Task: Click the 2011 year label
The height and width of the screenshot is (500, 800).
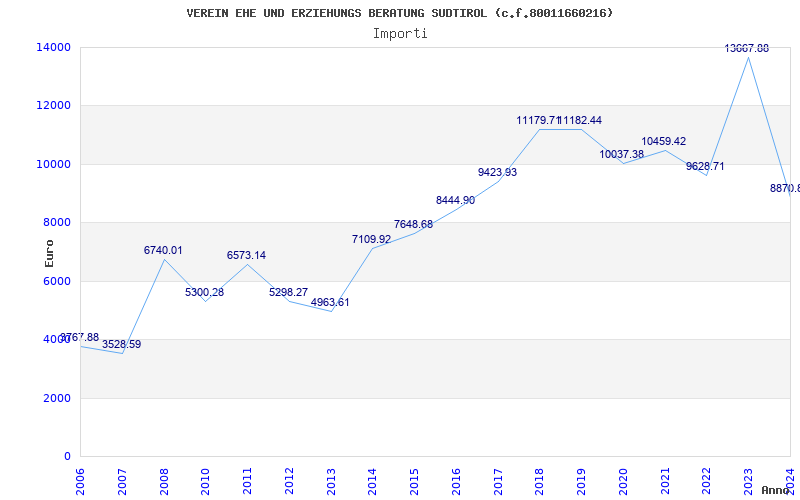Action: point(247,481)
